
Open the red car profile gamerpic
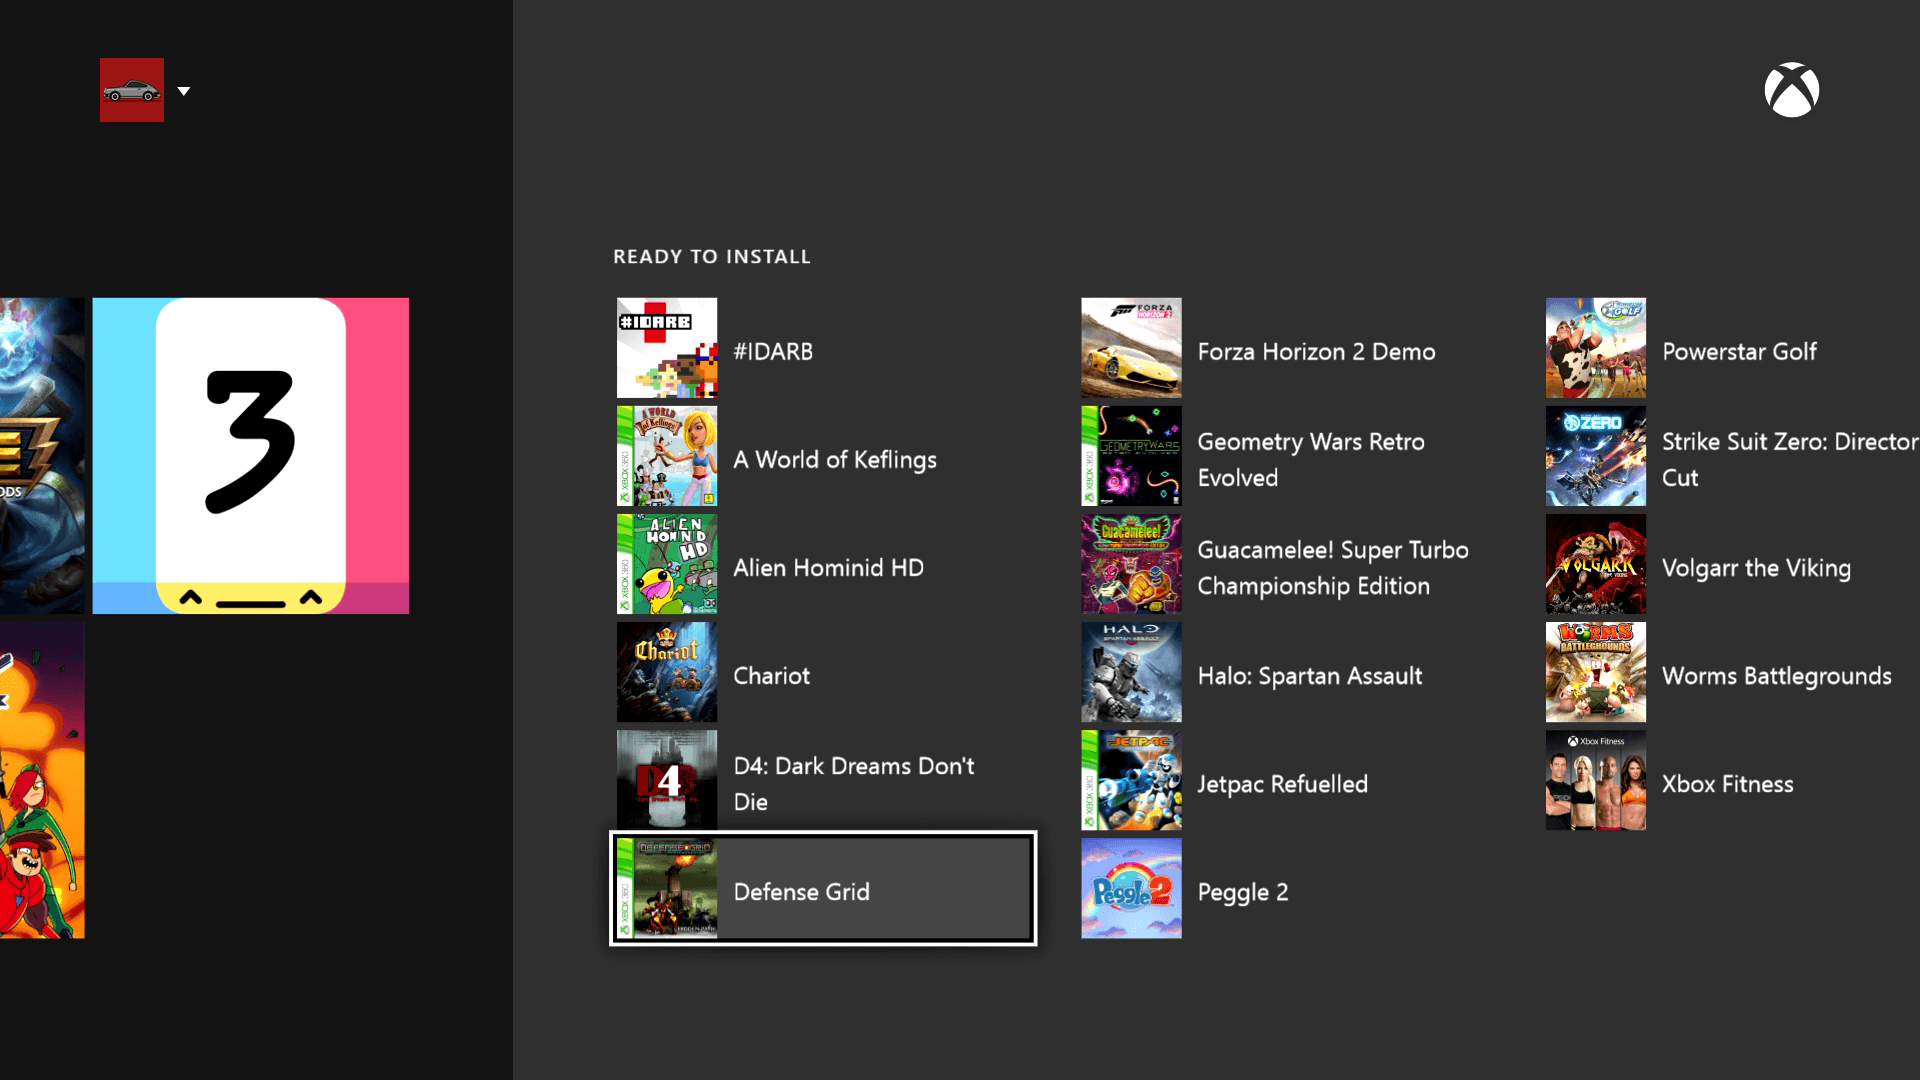[132, 90]
